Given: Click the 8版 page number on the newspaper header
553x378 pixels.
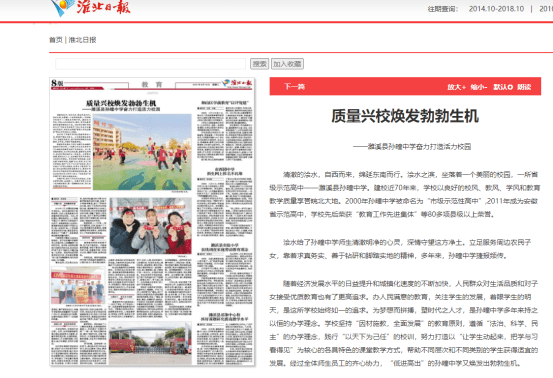Looking at the screenshot, I should [x=57, y=83].
